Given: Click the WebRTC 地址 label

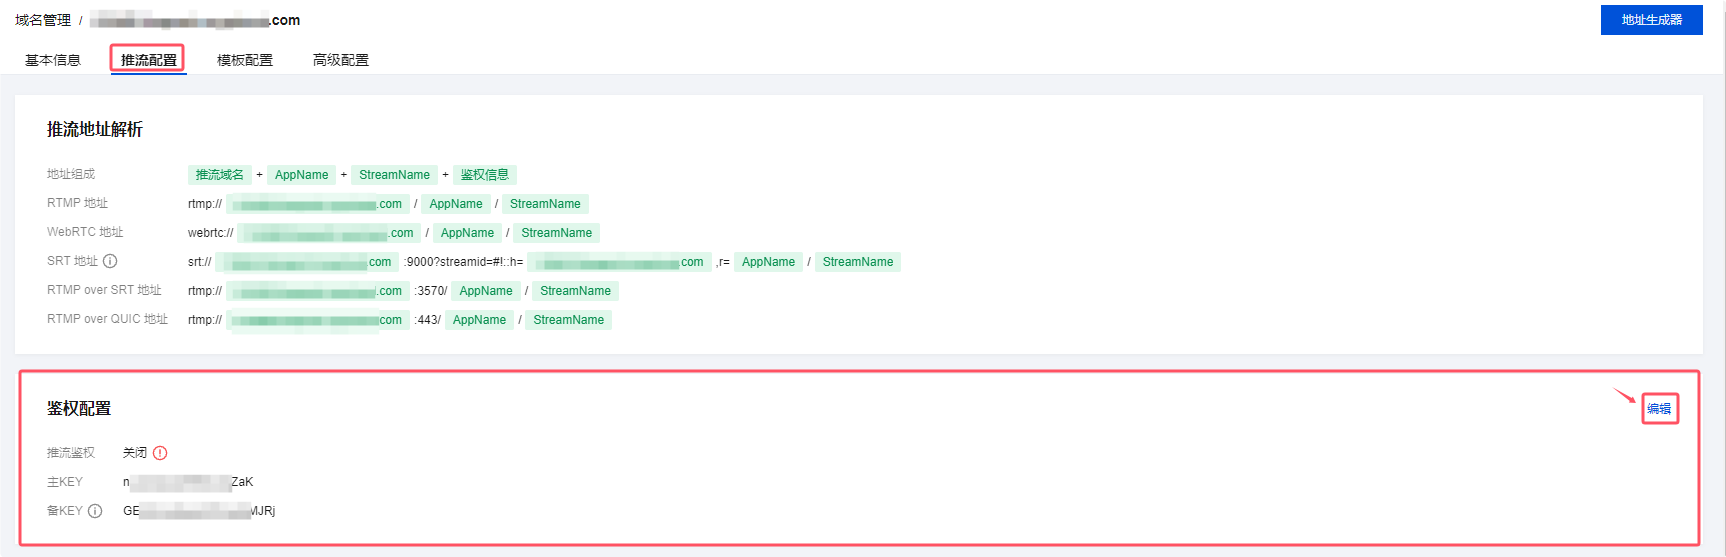Looking at the screenshot, I should pos(85,232).
